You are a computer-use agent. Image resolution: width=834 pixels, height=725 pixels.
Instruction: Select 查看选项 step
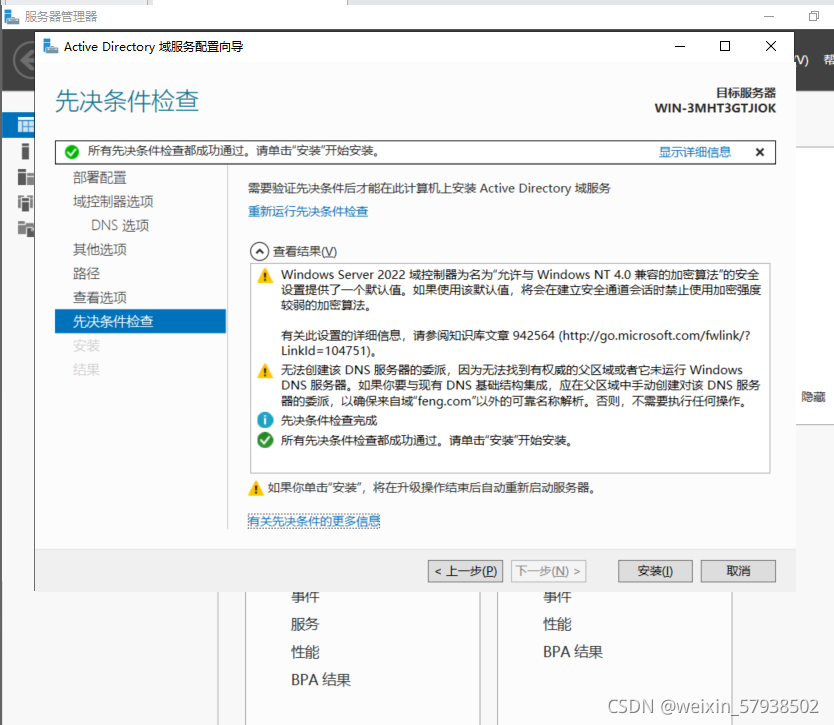[99, 297]
